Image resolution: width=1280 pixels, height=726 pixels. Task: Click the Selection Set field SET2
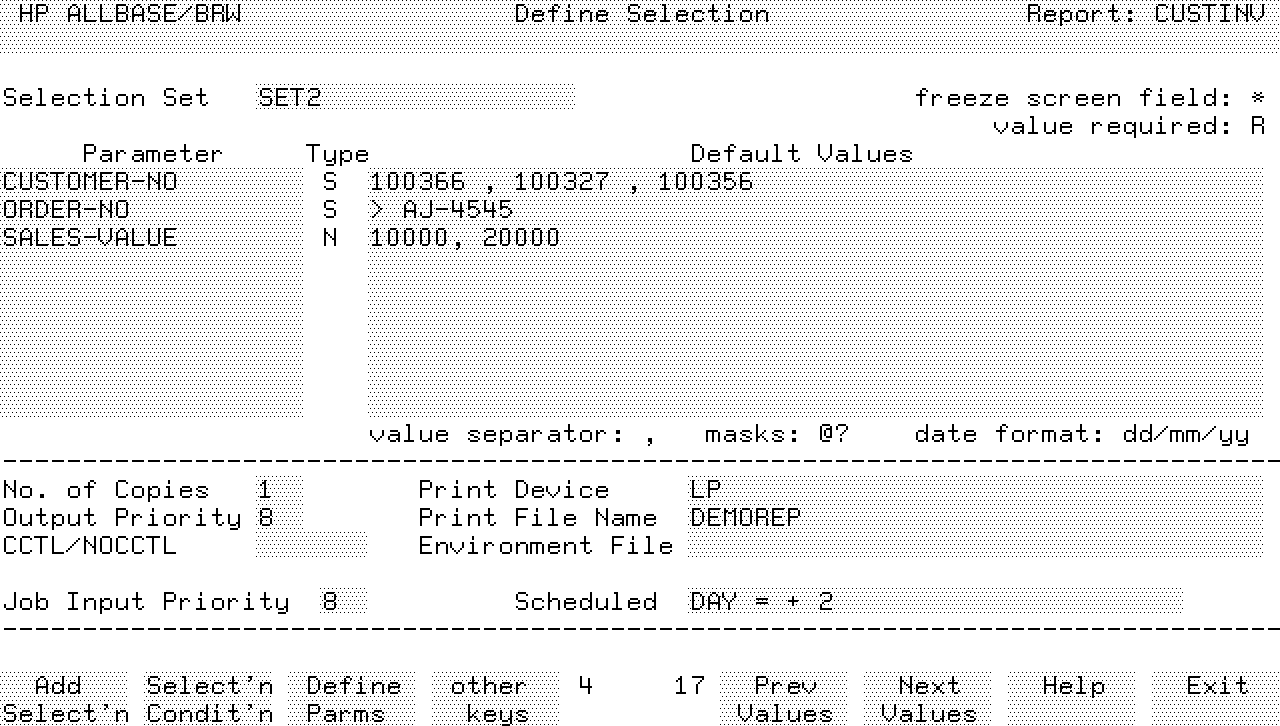coord(414,98)
